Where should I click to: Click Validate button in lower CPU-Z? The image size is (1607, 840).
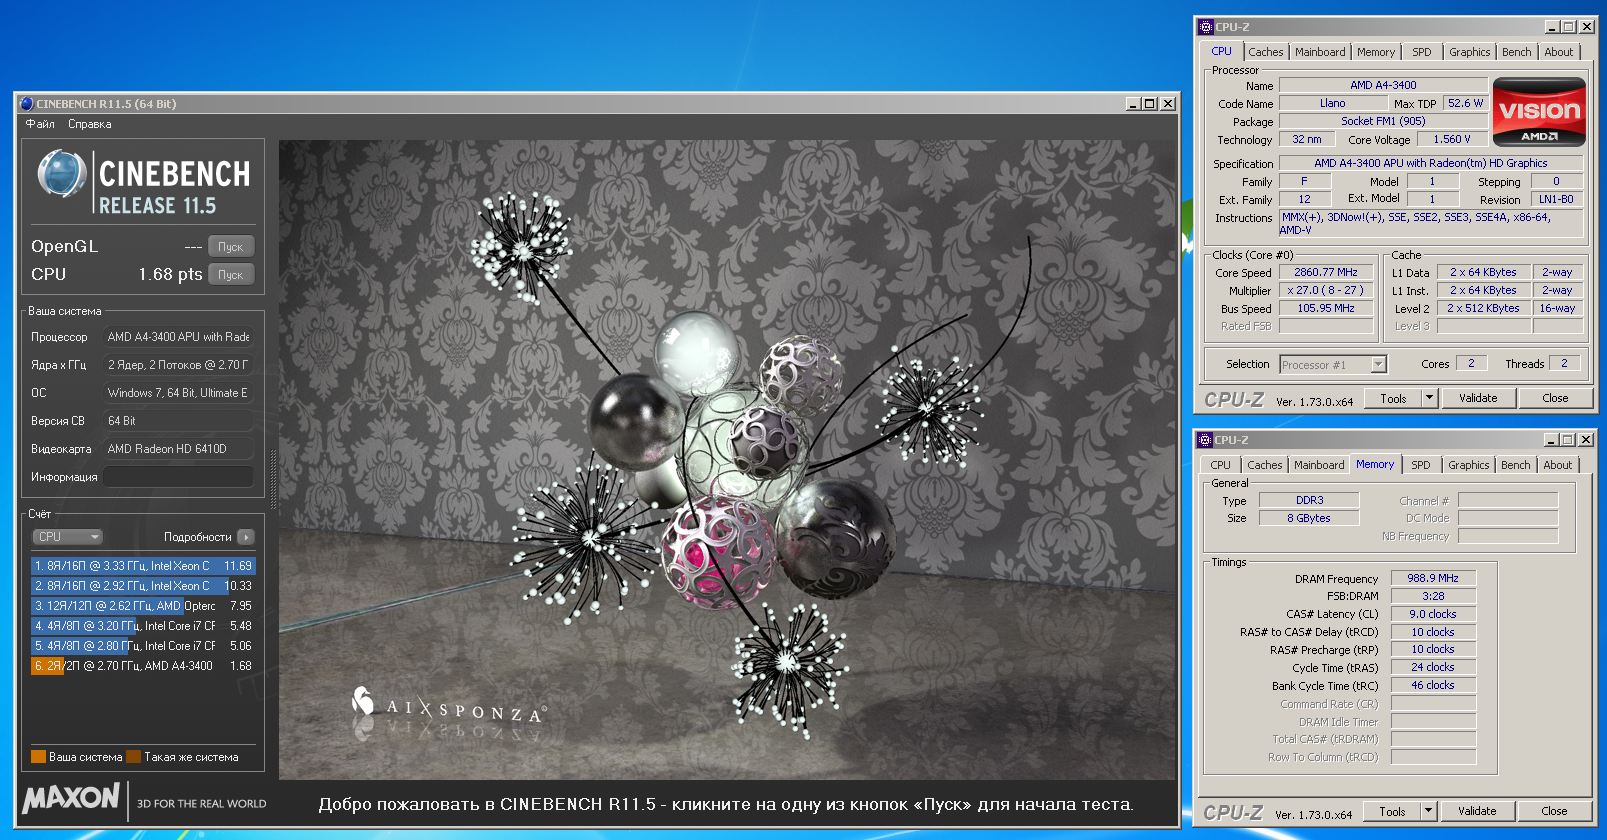click(x=1477, y=811)
